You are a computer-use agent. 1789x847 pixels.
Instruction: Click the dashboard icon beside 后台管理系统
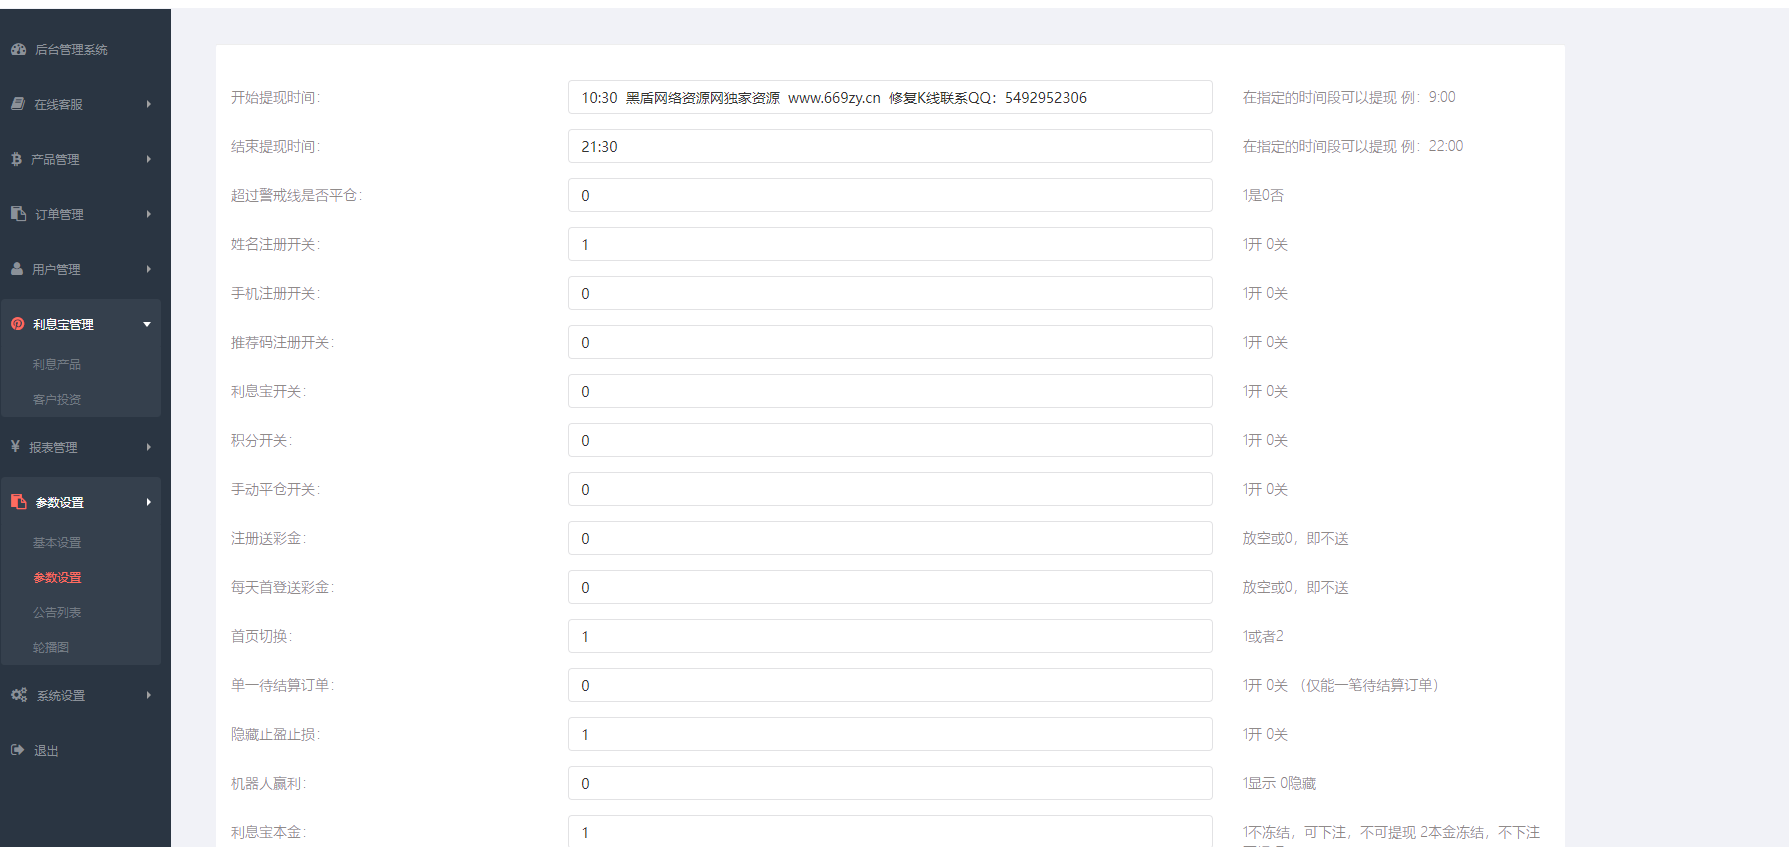(18, 49)
